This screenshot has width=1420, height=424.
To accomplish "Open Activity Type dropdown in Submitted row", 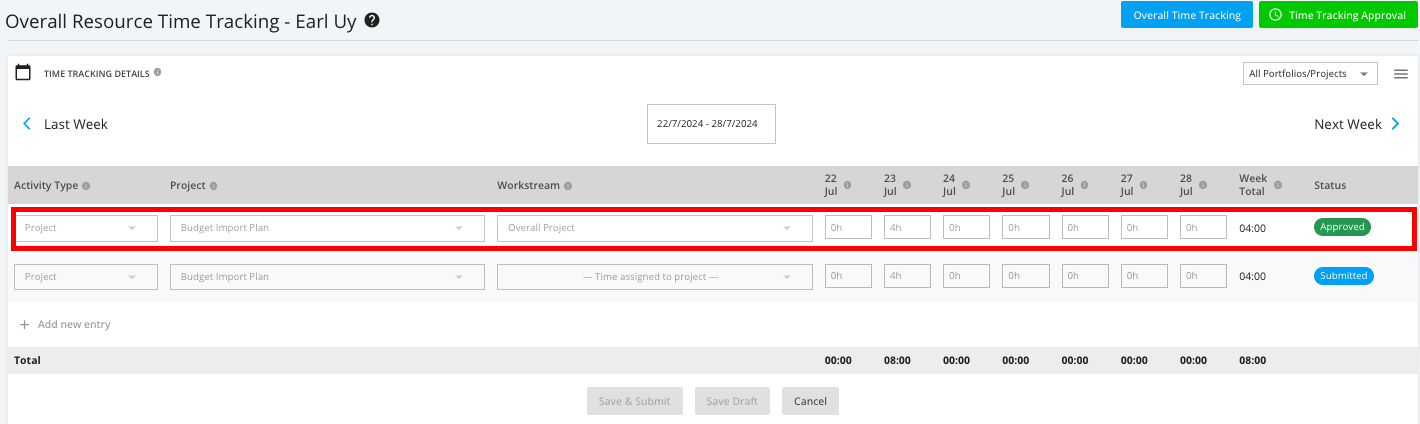I will coord(86,277).
